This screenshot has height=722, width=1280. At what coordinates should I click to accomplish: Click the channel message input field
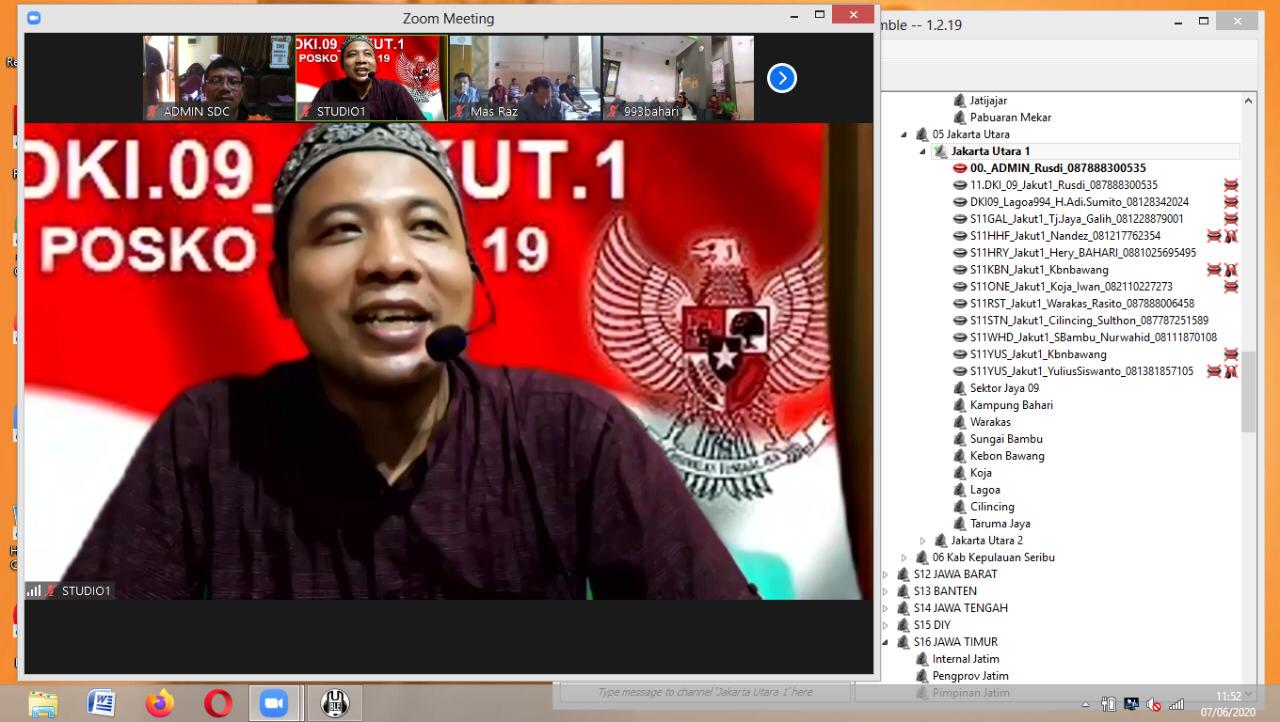click(704, 692)
